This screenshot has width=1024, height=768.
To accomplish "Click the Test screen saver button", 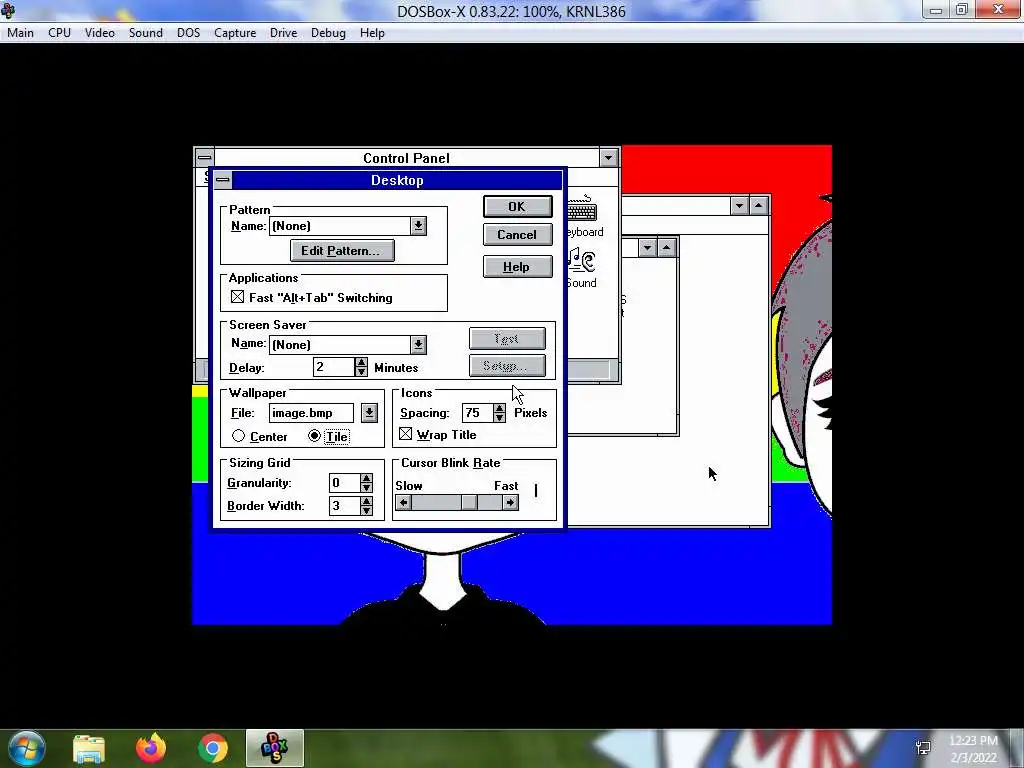I will coord(507,338).
